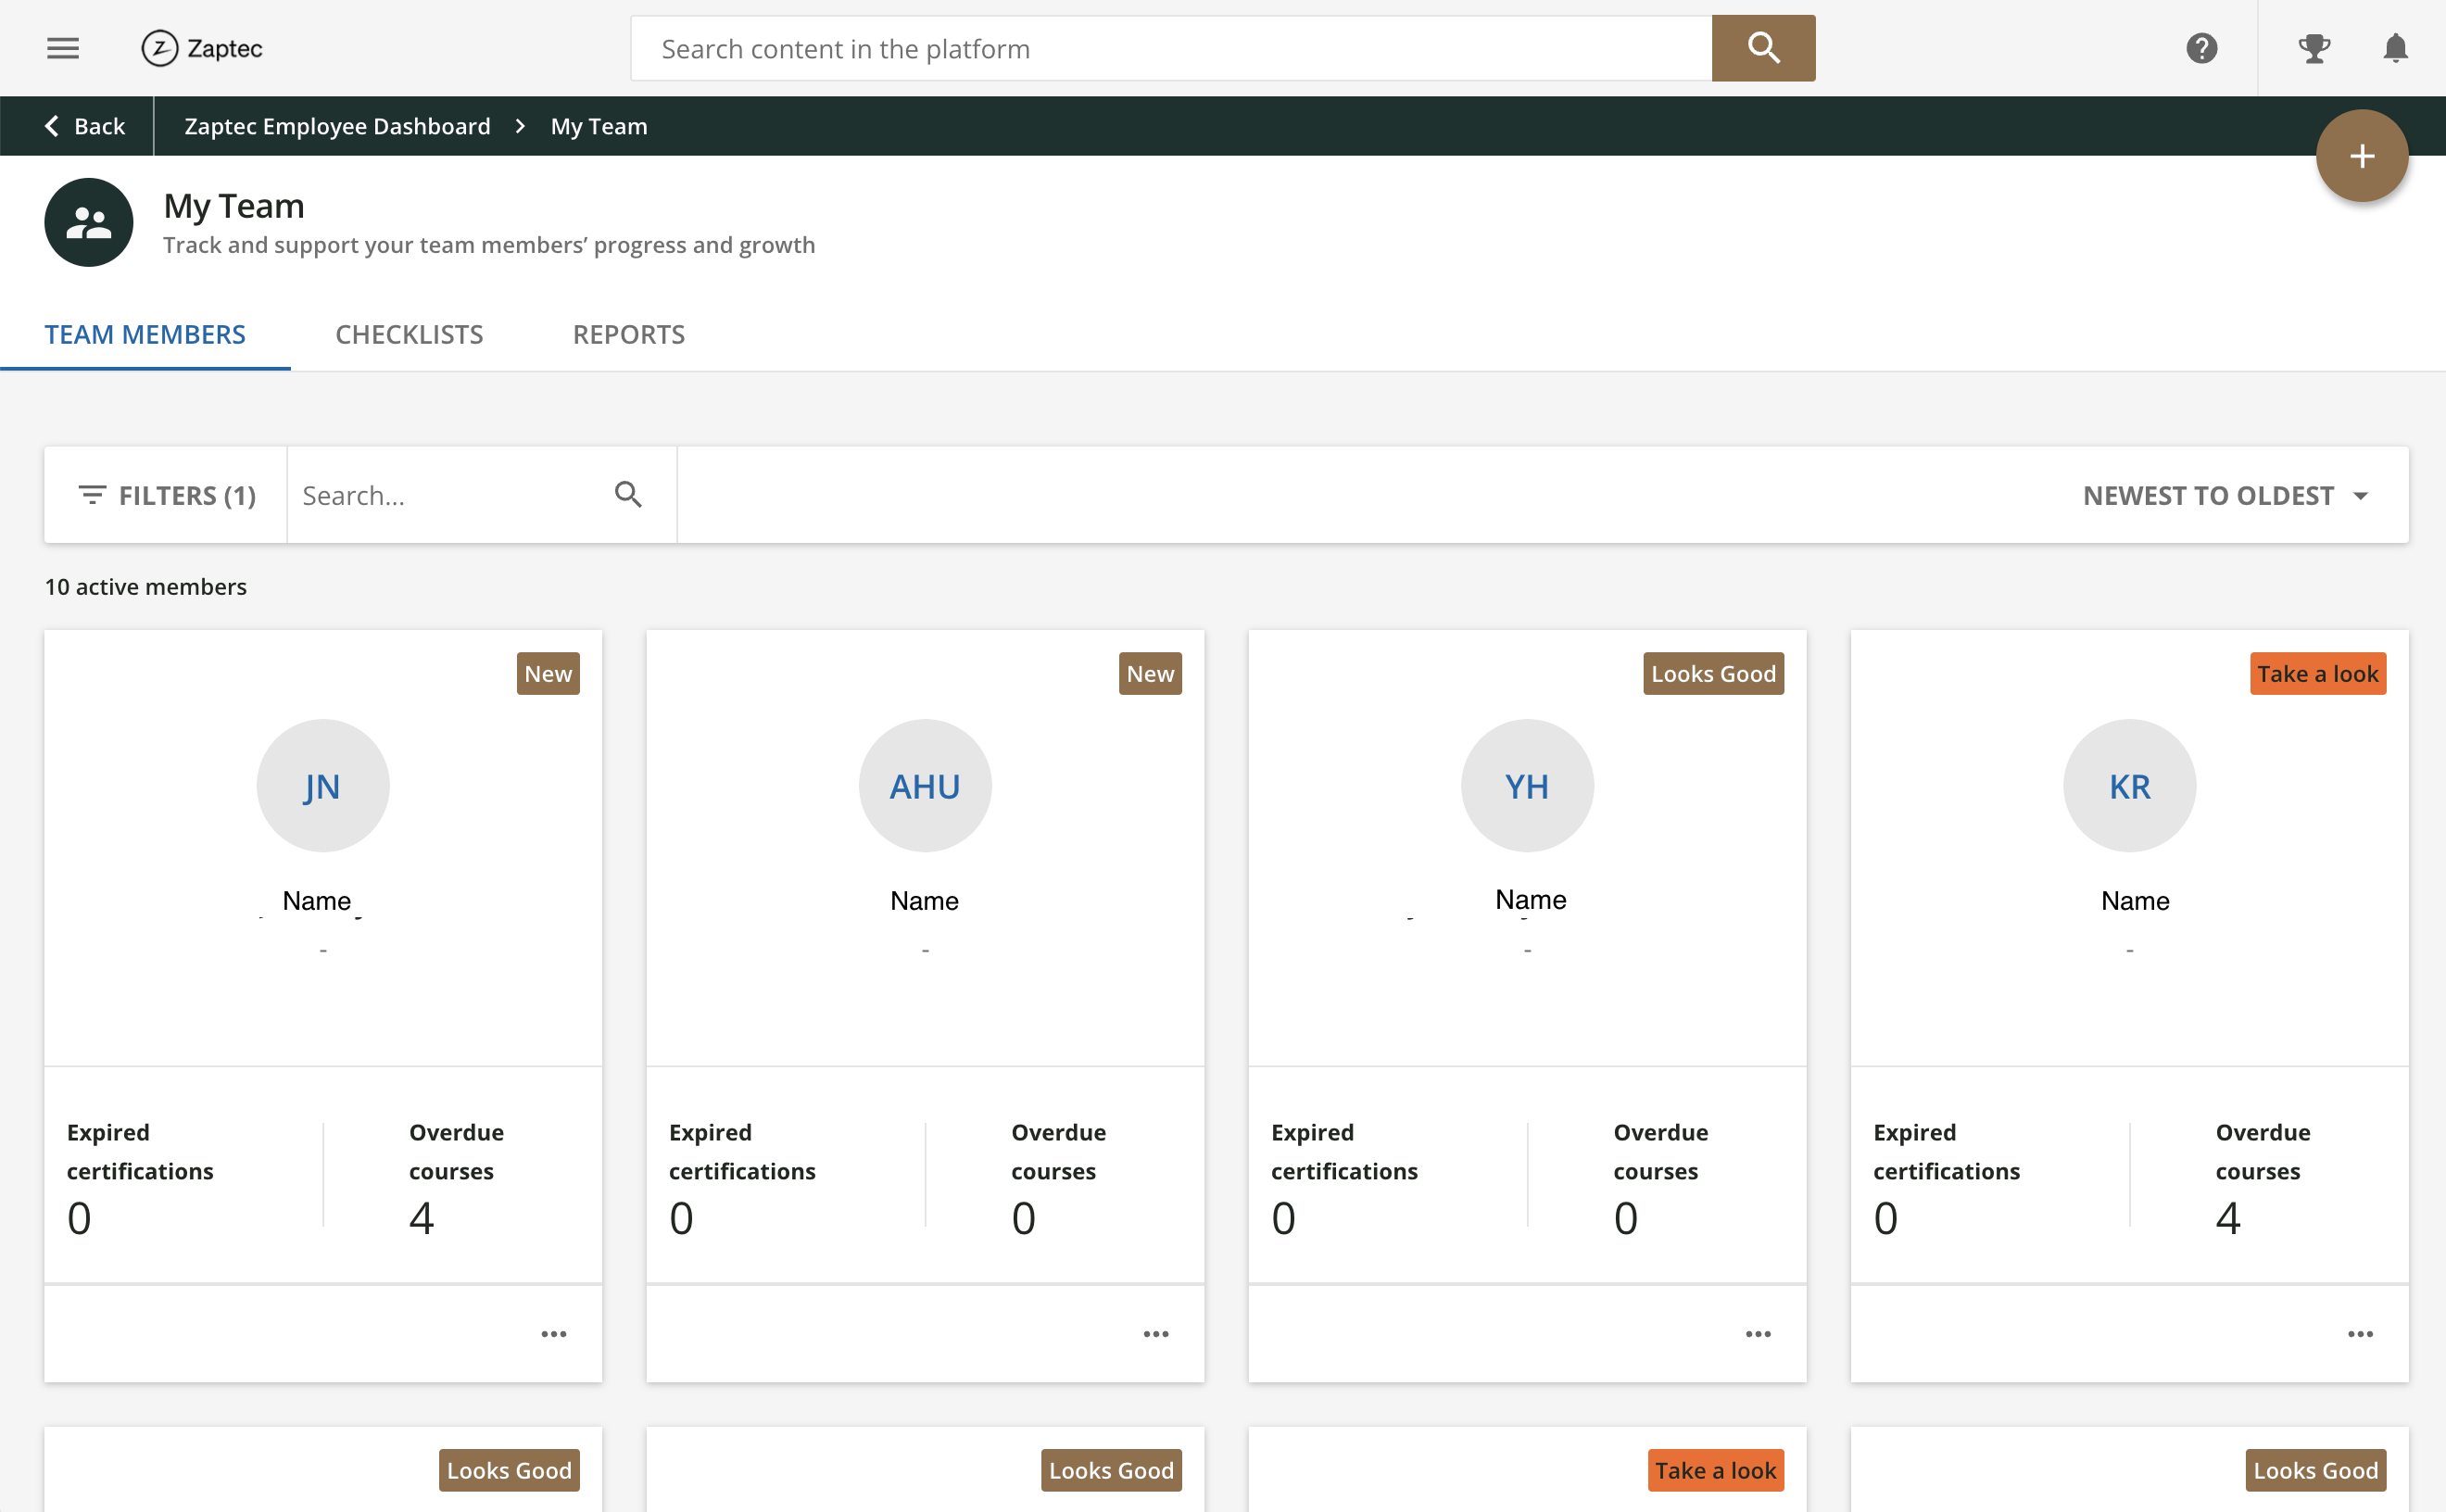The height and width of the screenshot is (1512, 2446).
Task: Click the round plus add button
Action: tap(2361, 156)
